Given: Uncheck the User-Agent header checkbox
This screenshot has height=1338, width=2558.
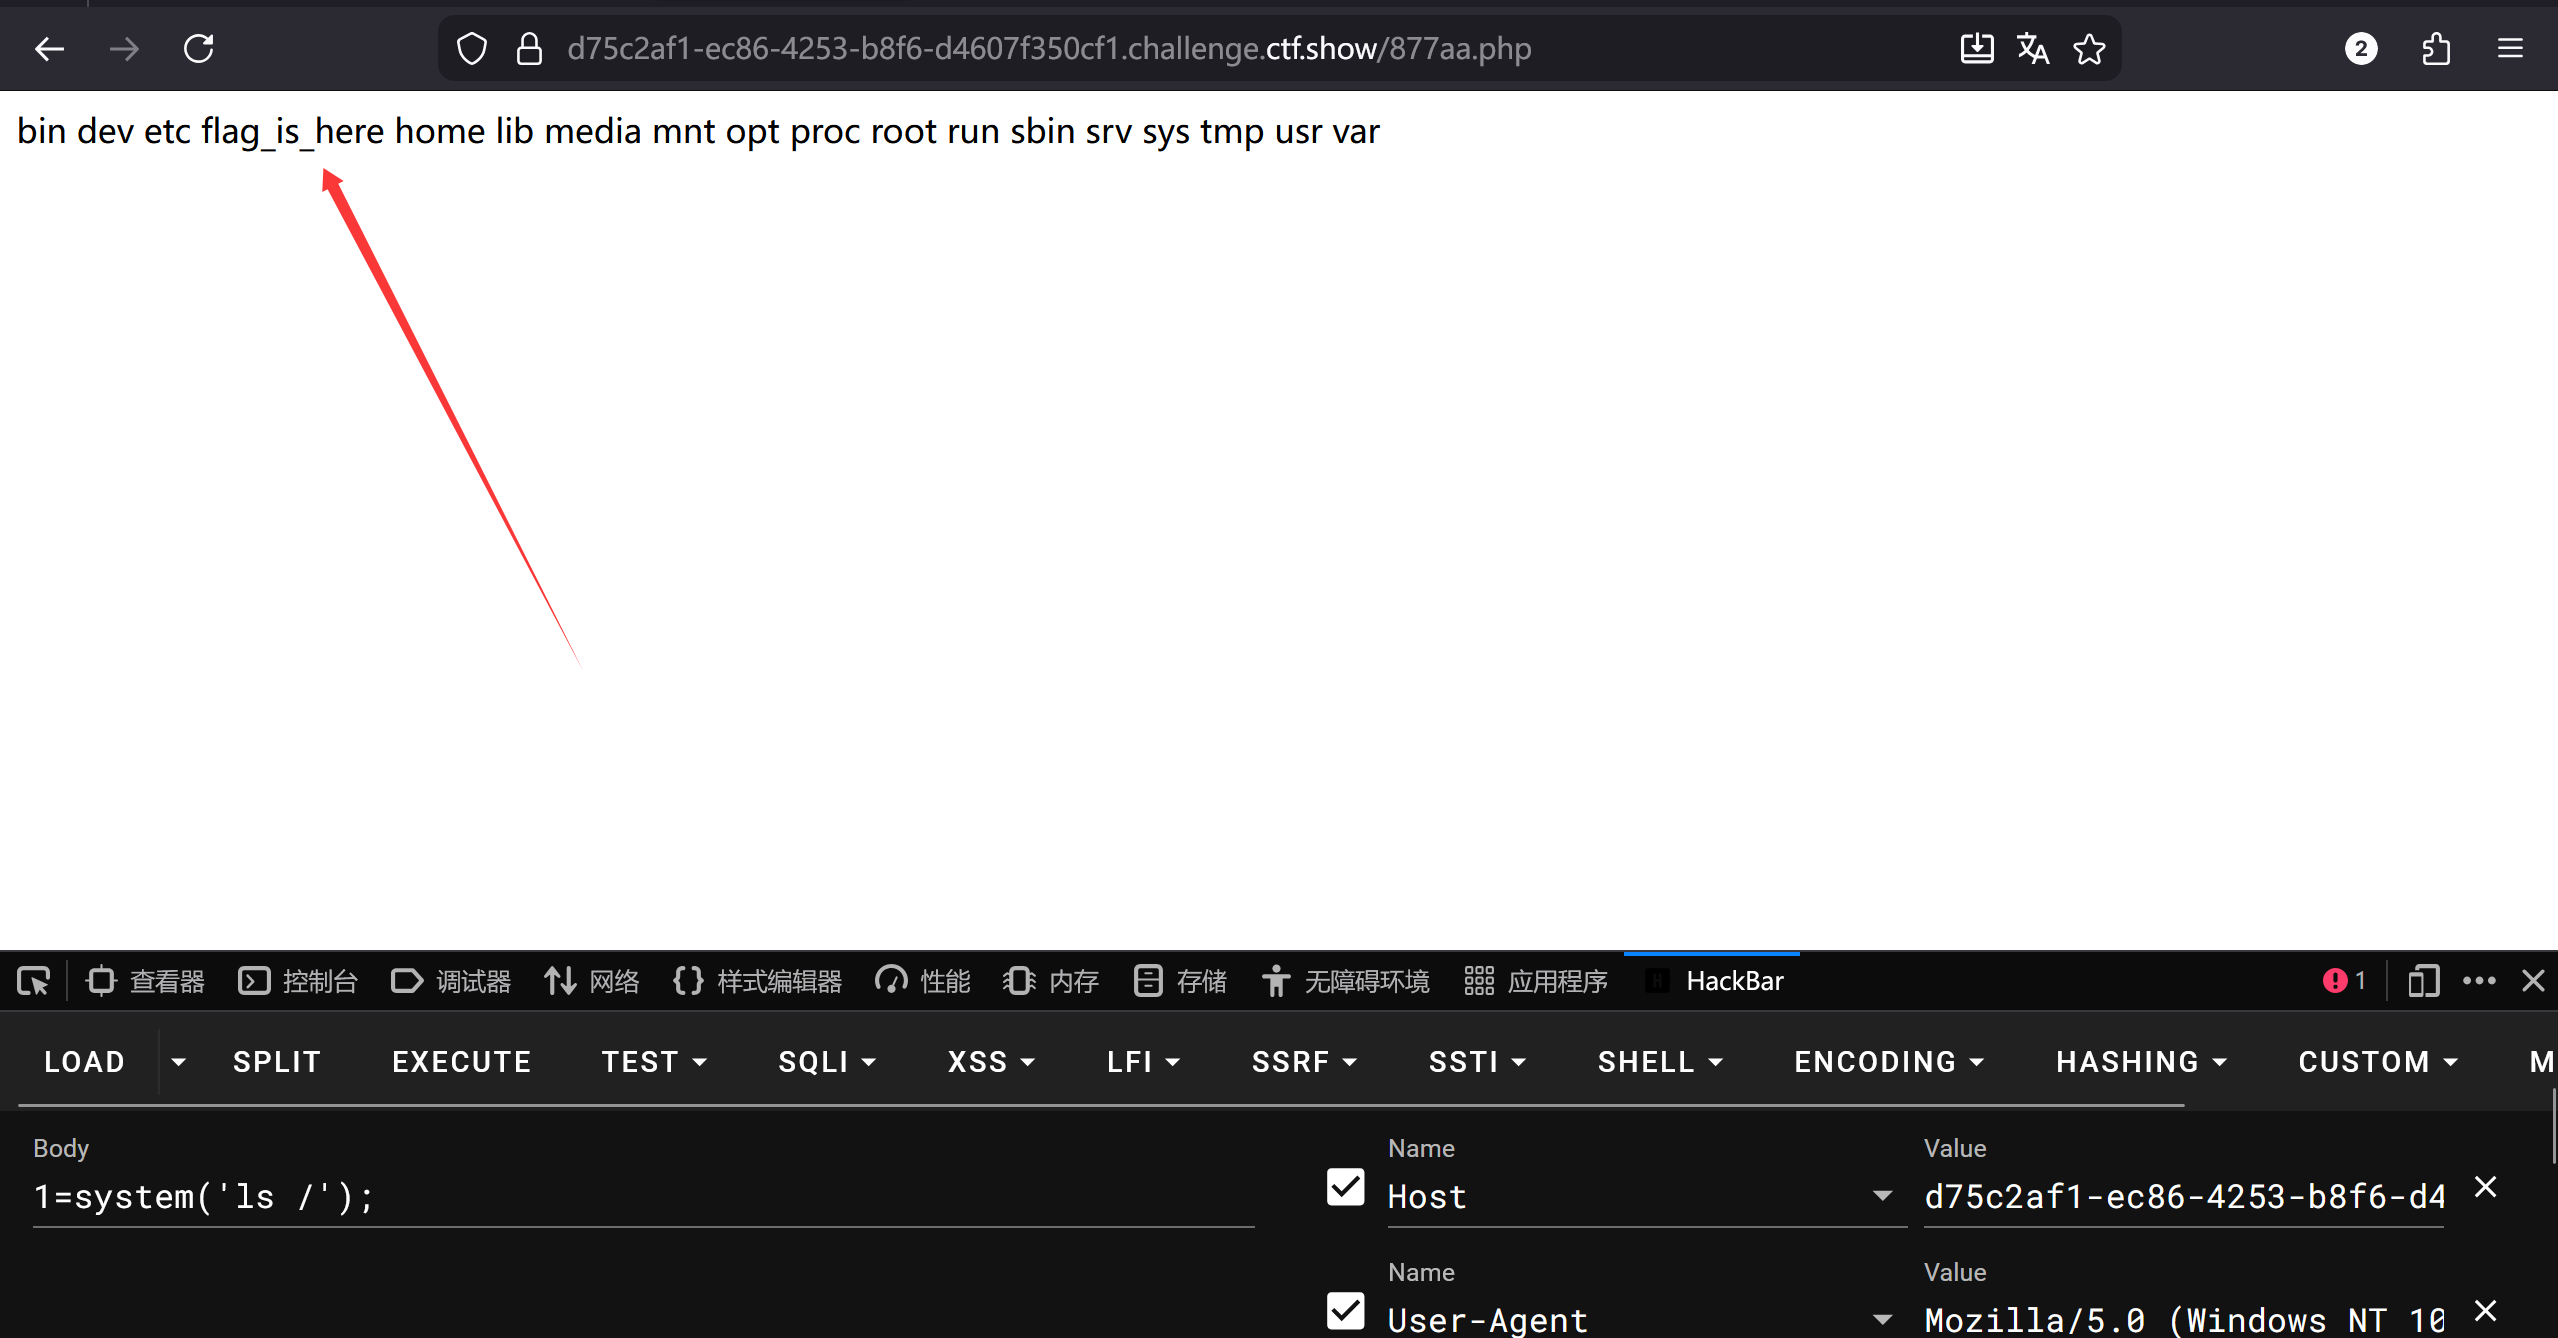Looking at the screenshot, I should [1345, 1311].
